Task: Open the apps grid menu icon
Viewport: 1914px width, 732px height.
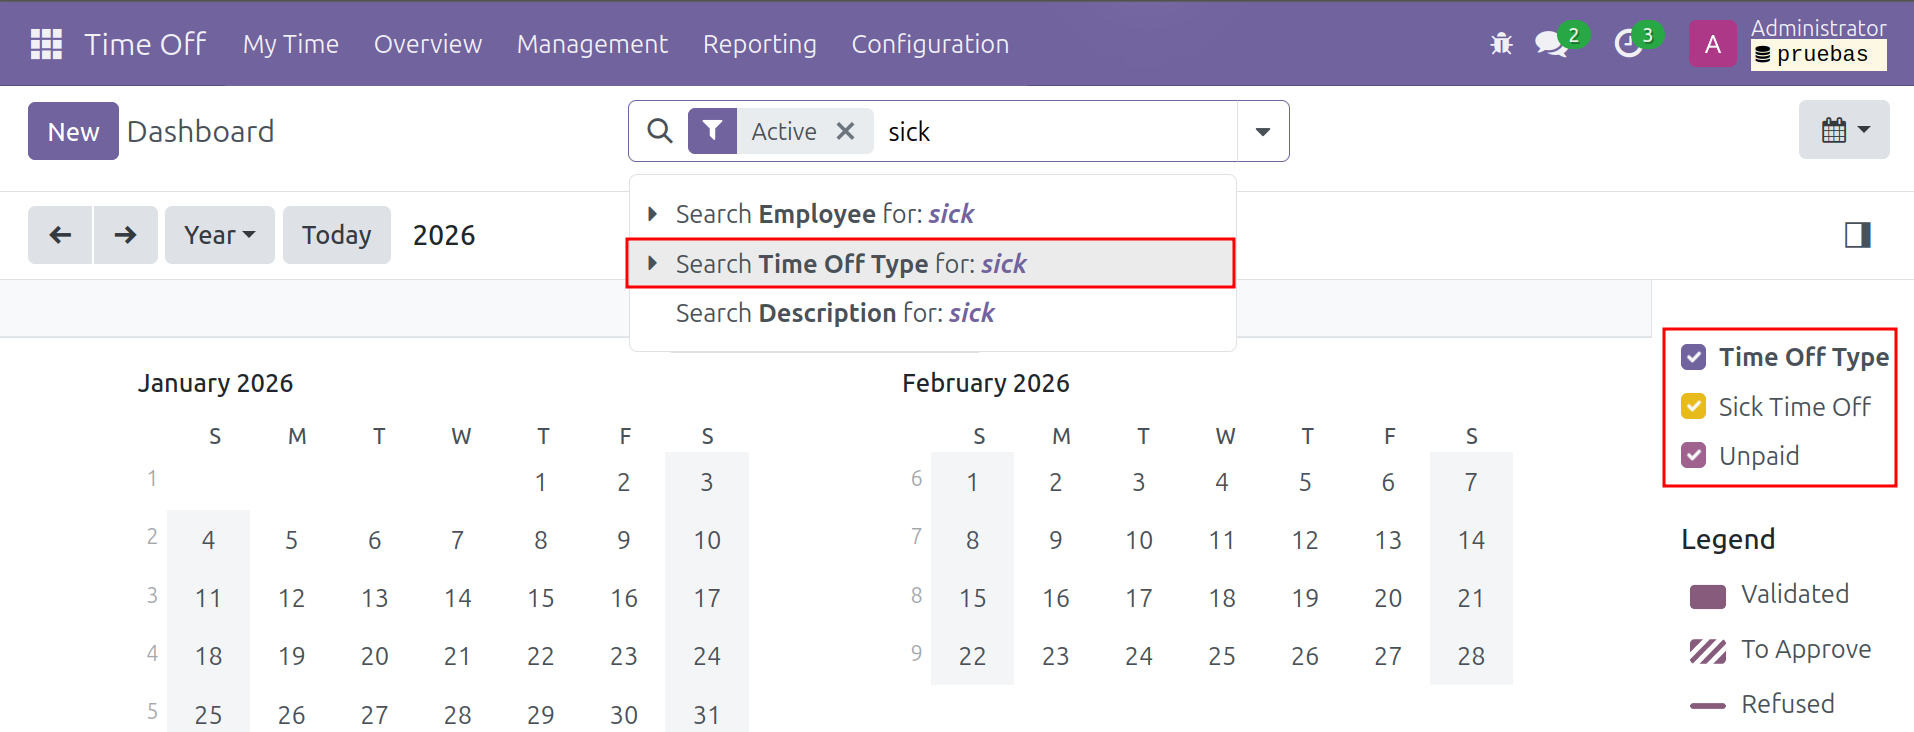Action: pos(46,44)
